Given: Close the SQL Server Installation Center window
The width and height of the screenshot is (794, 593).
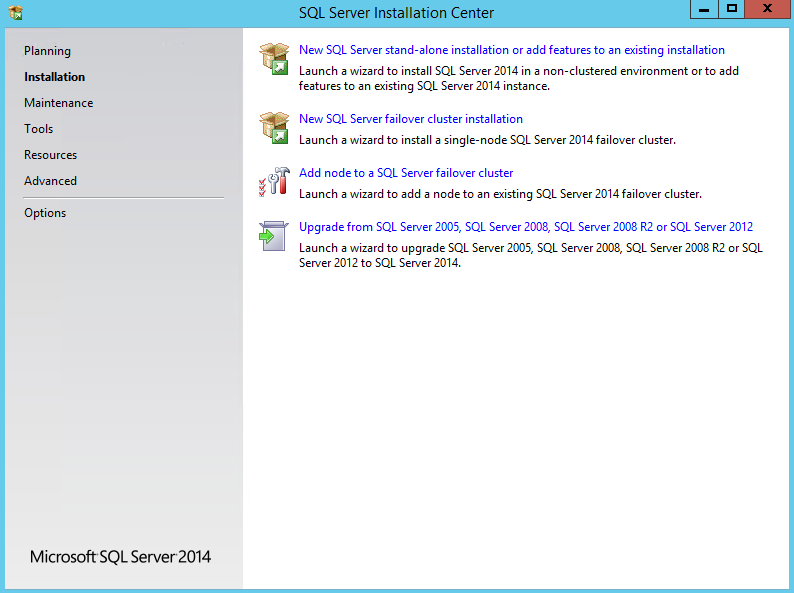Looking at the screenshot, I should point(768,9).
